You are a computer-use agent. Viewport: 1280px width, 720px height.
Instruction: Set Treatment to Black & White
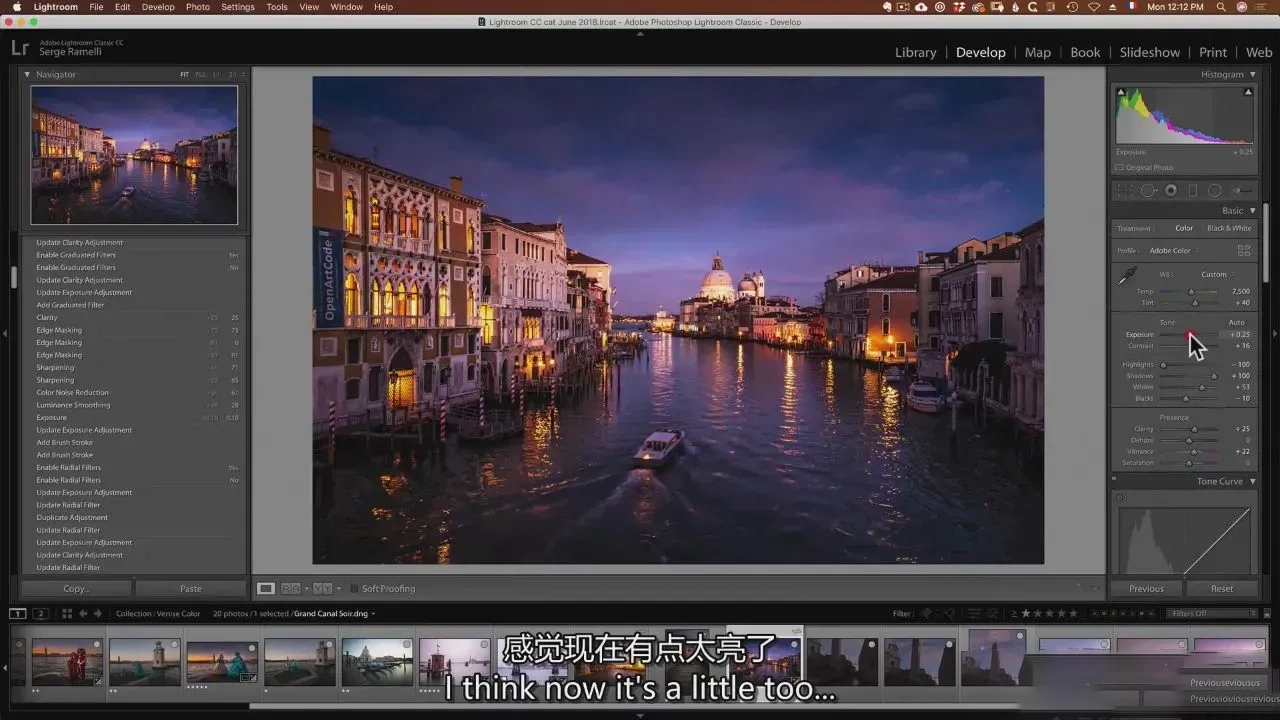coord(1229,228)
